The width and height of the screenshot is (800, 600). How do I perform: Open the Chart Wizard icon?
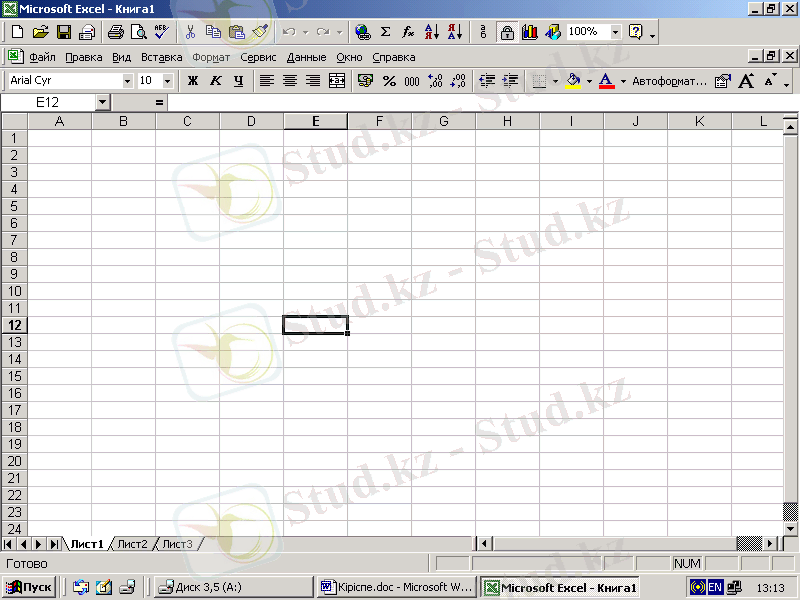530,32
